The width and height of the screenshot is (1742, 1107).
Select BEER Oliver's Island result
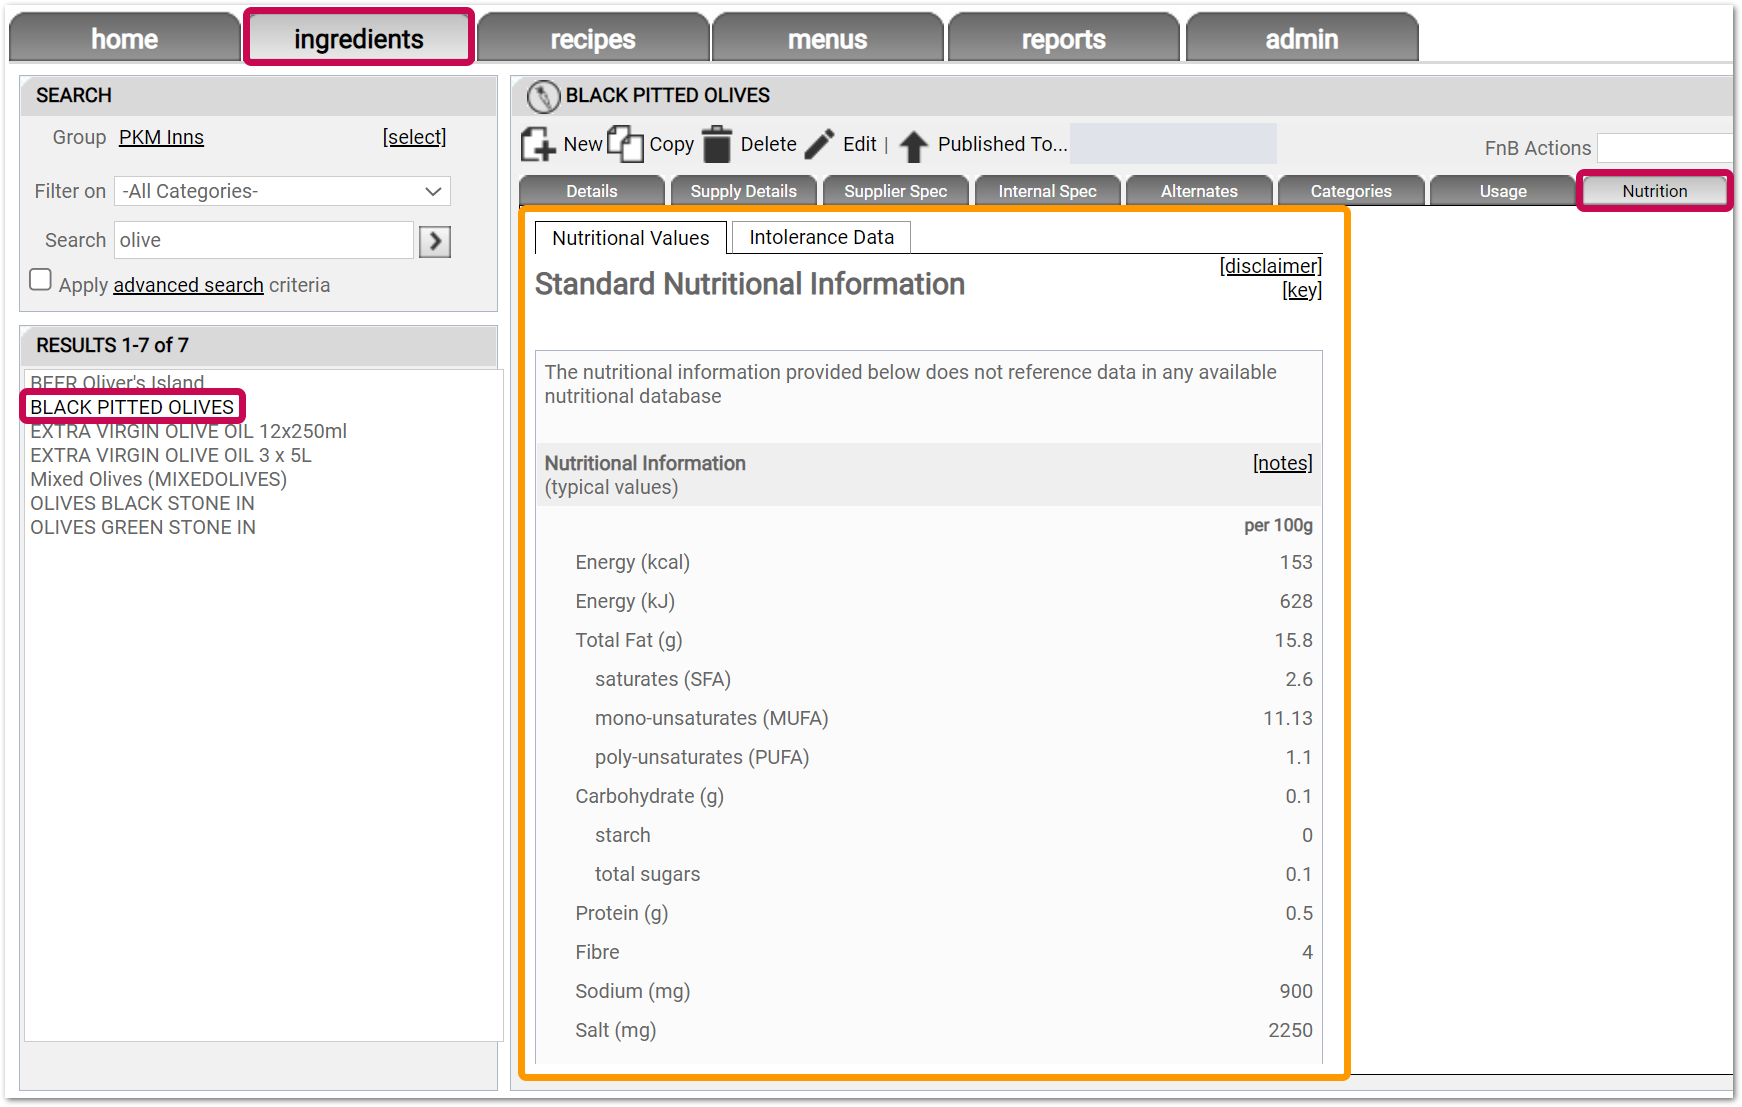[117, 383]
